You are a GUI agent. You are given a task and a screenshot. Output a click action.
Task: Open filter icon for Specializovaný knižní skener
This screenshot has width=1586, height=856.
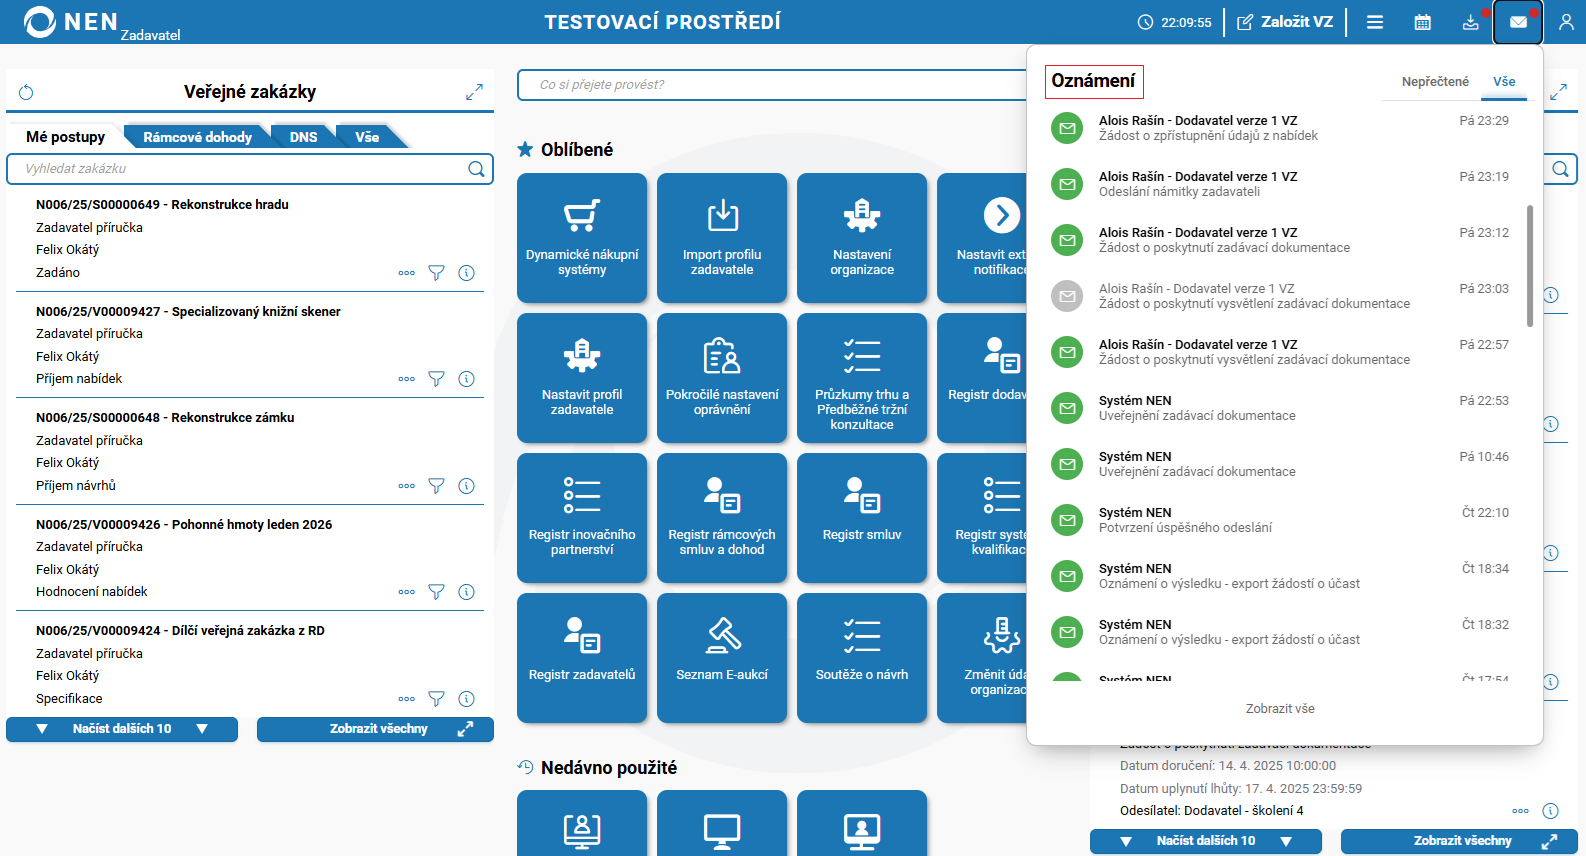coord(436,379)
